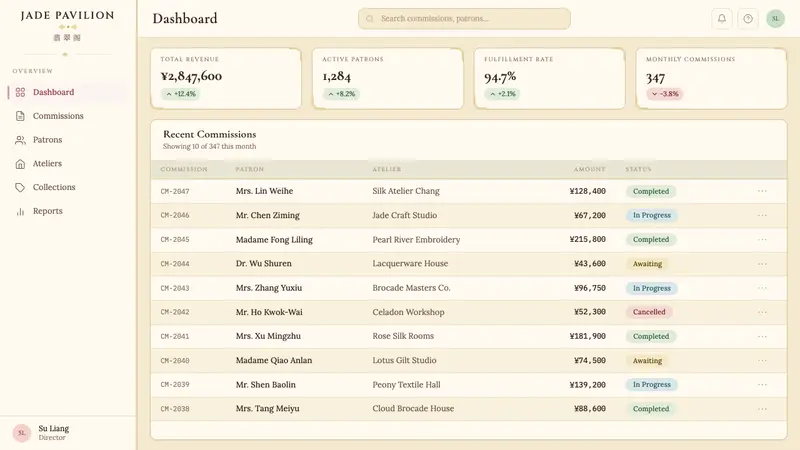Screen dimensions: 800x450
Task: Open the SL avatar in top bar
Action: (x=775, y=18)
